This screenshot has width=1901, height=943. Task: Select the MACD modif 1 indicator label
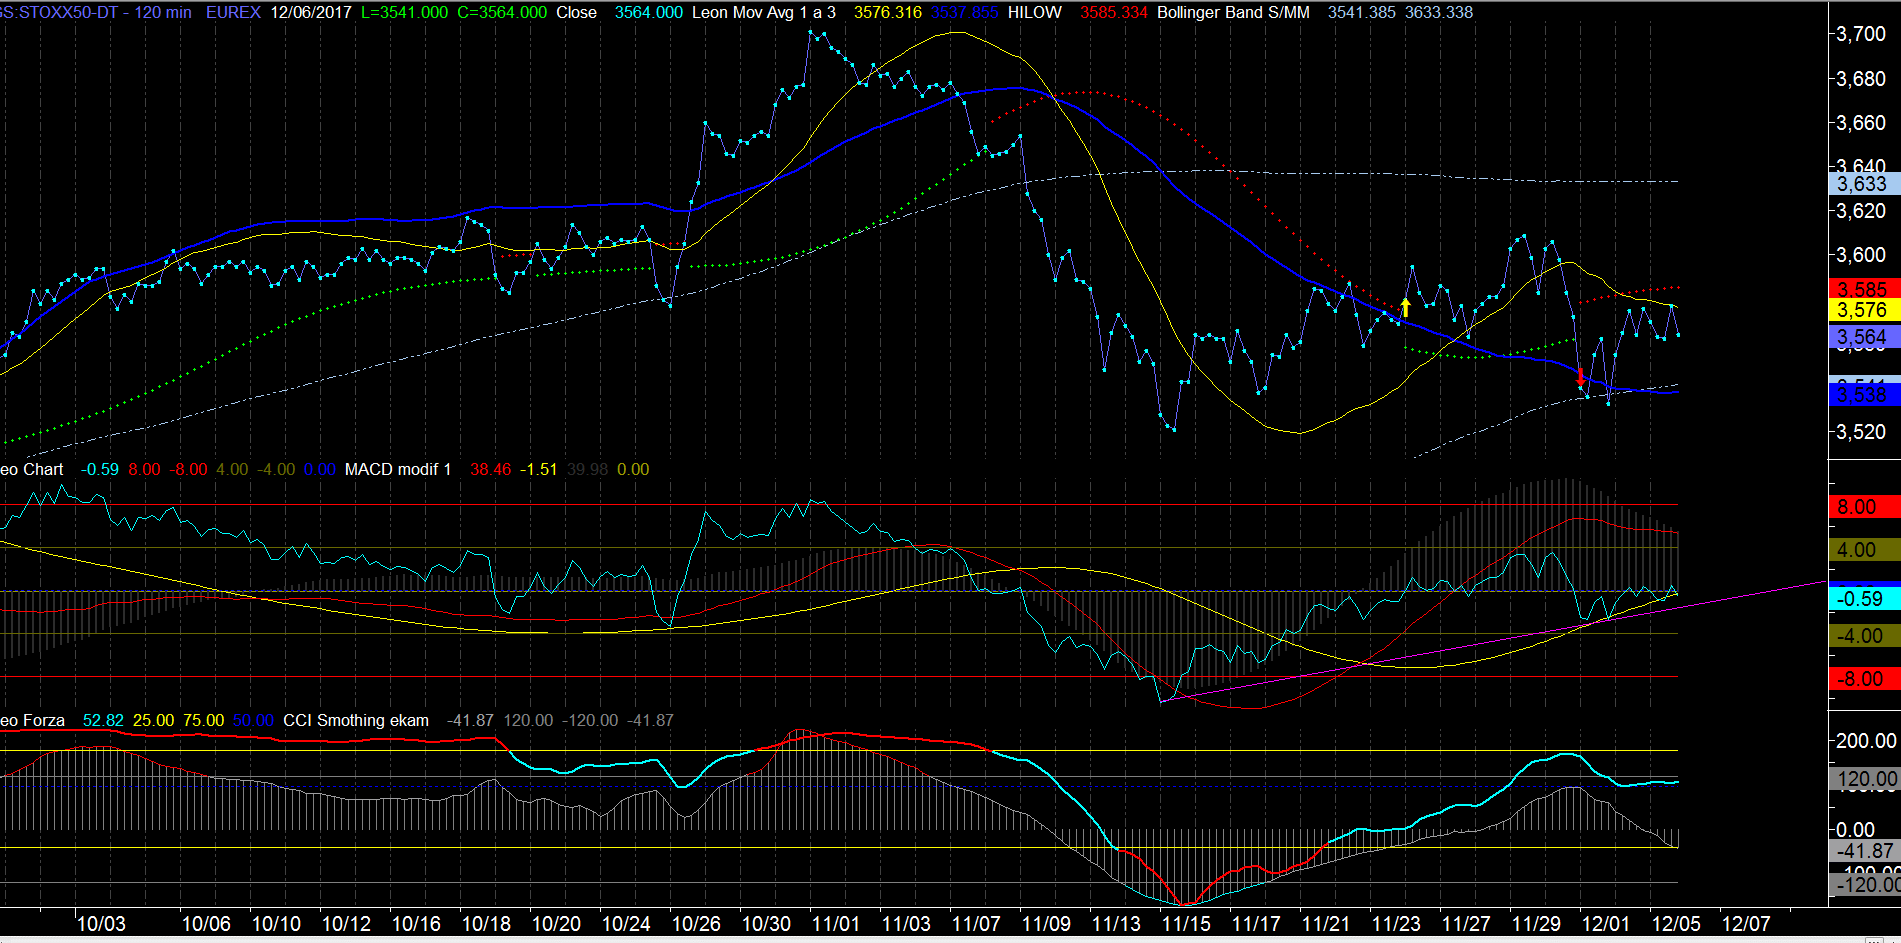pos(398,469)
